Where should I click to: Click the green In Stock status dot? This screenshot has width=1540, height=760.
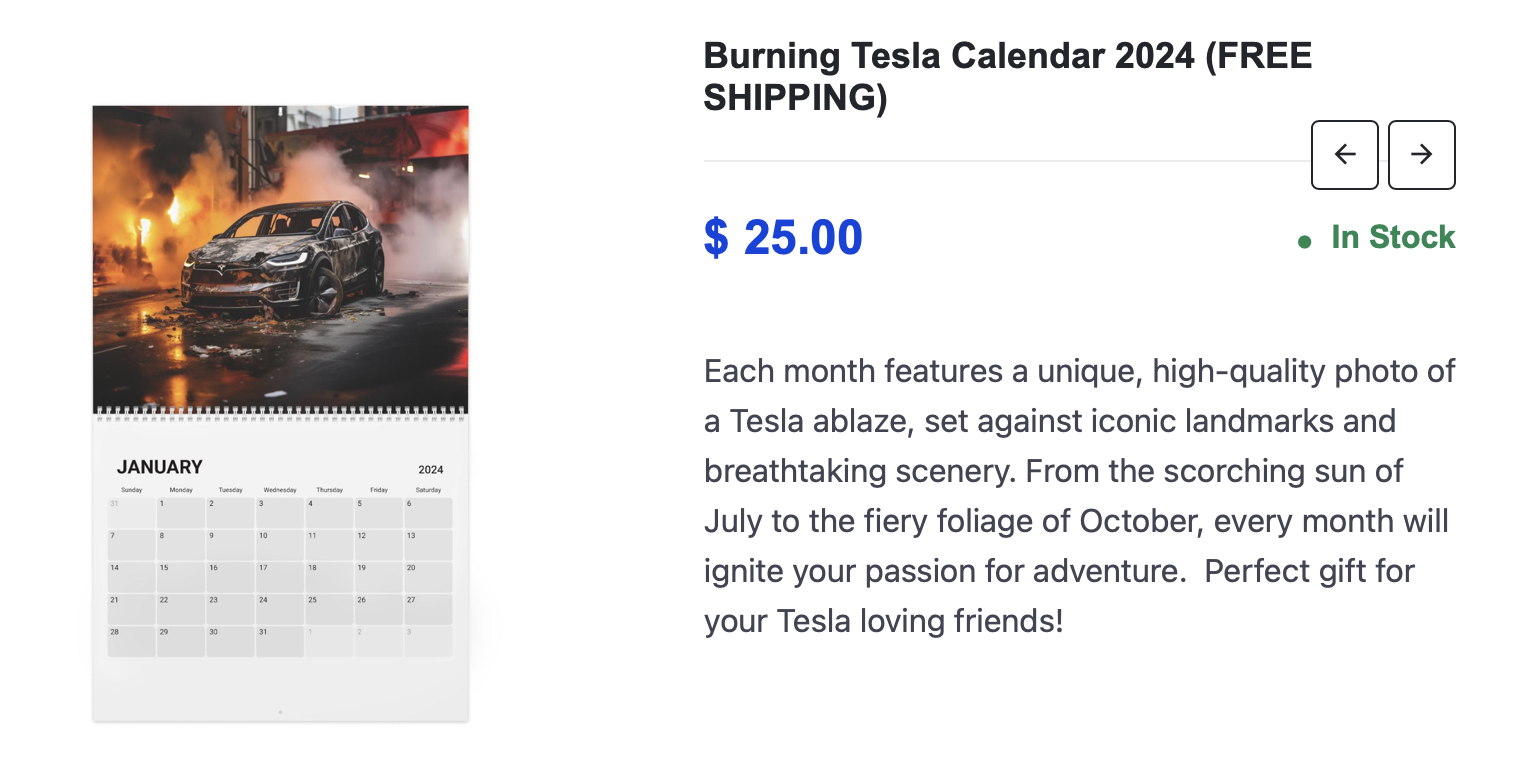click(1304, 241)
